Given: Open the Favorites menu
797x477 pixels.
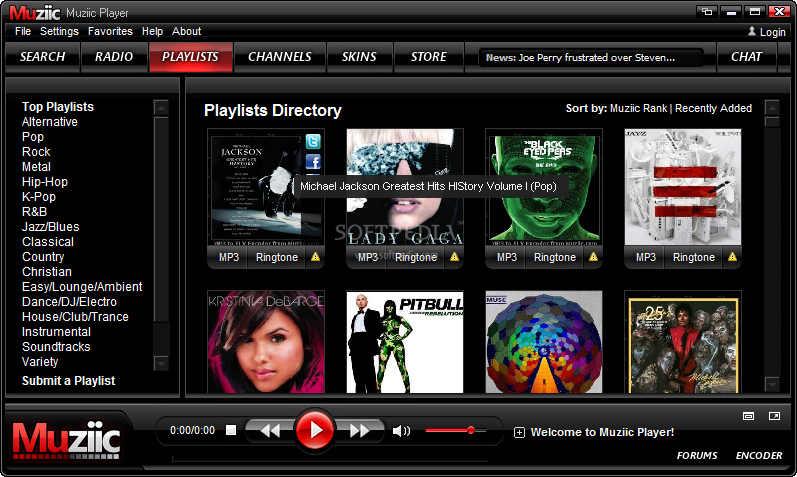Looking at the screenshot, I should tap(110, 32).
